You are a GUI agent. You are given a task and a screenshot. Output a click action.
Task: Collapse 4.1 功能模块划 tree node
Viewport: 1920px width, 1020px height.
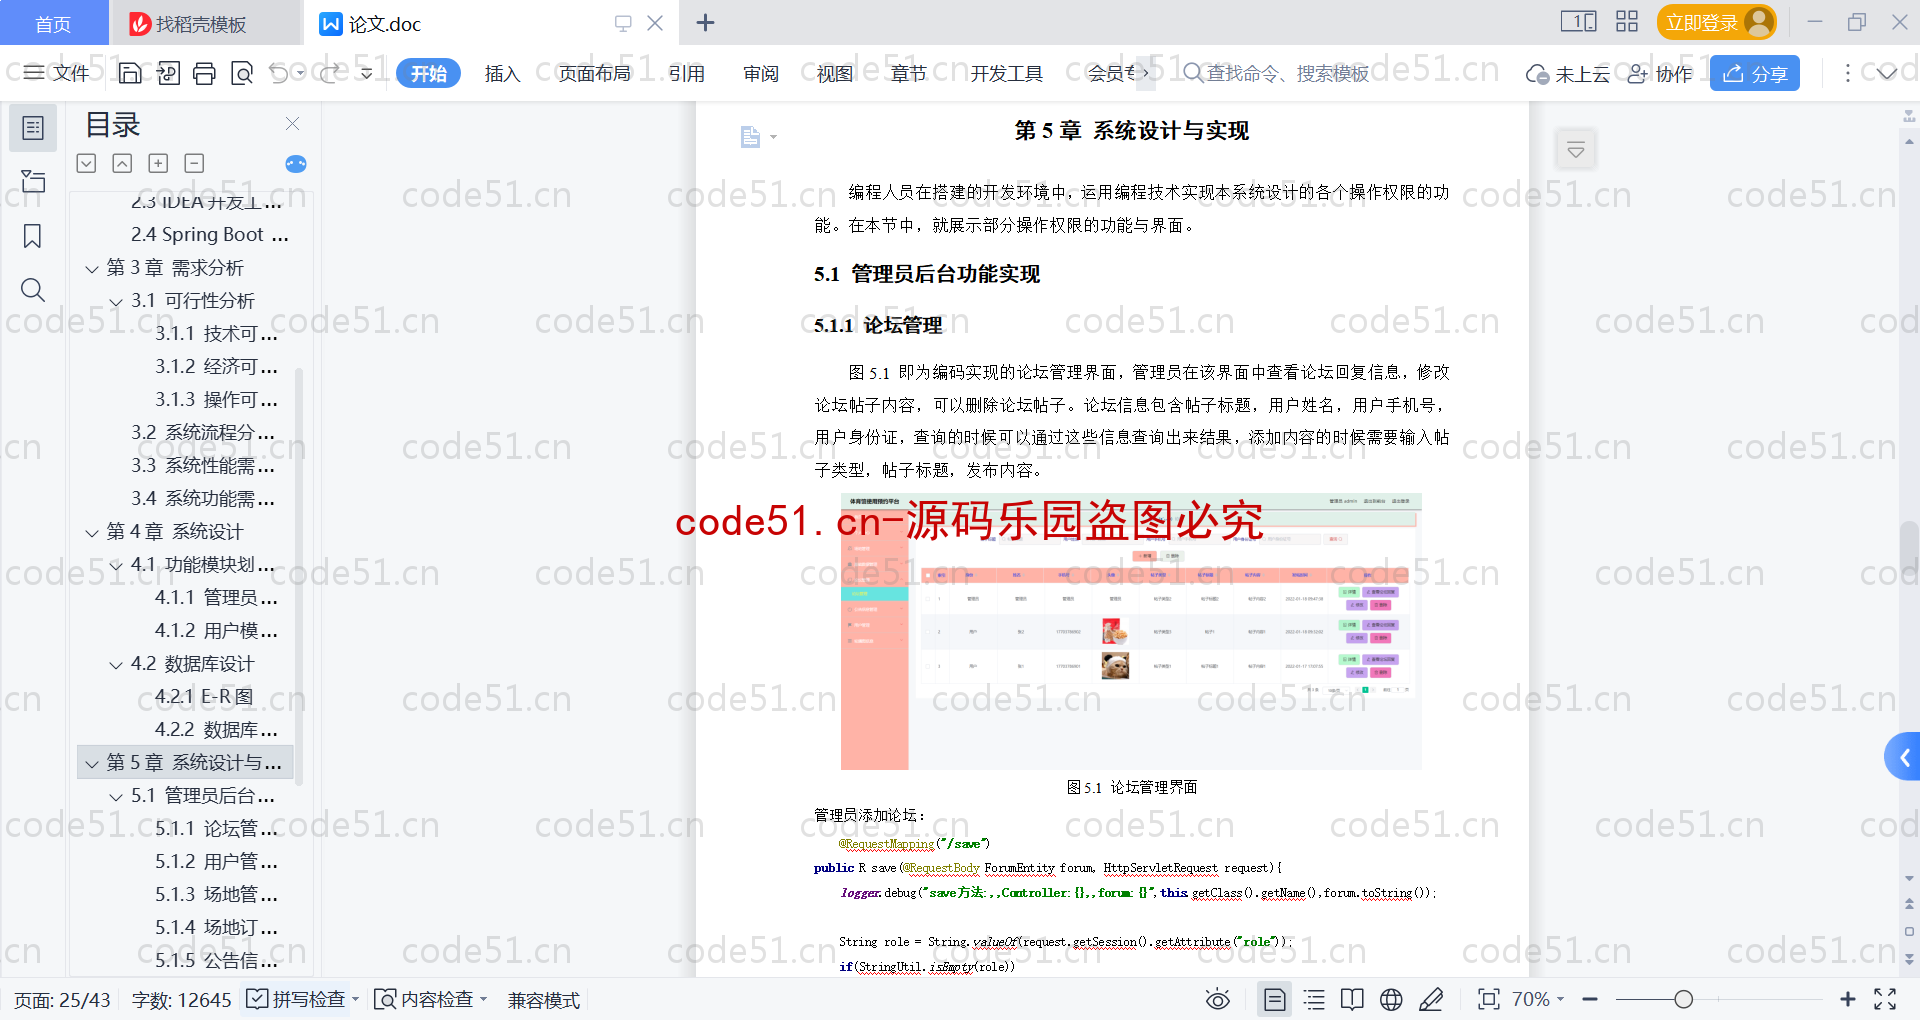pyautogui.click(x=116, y=566)
